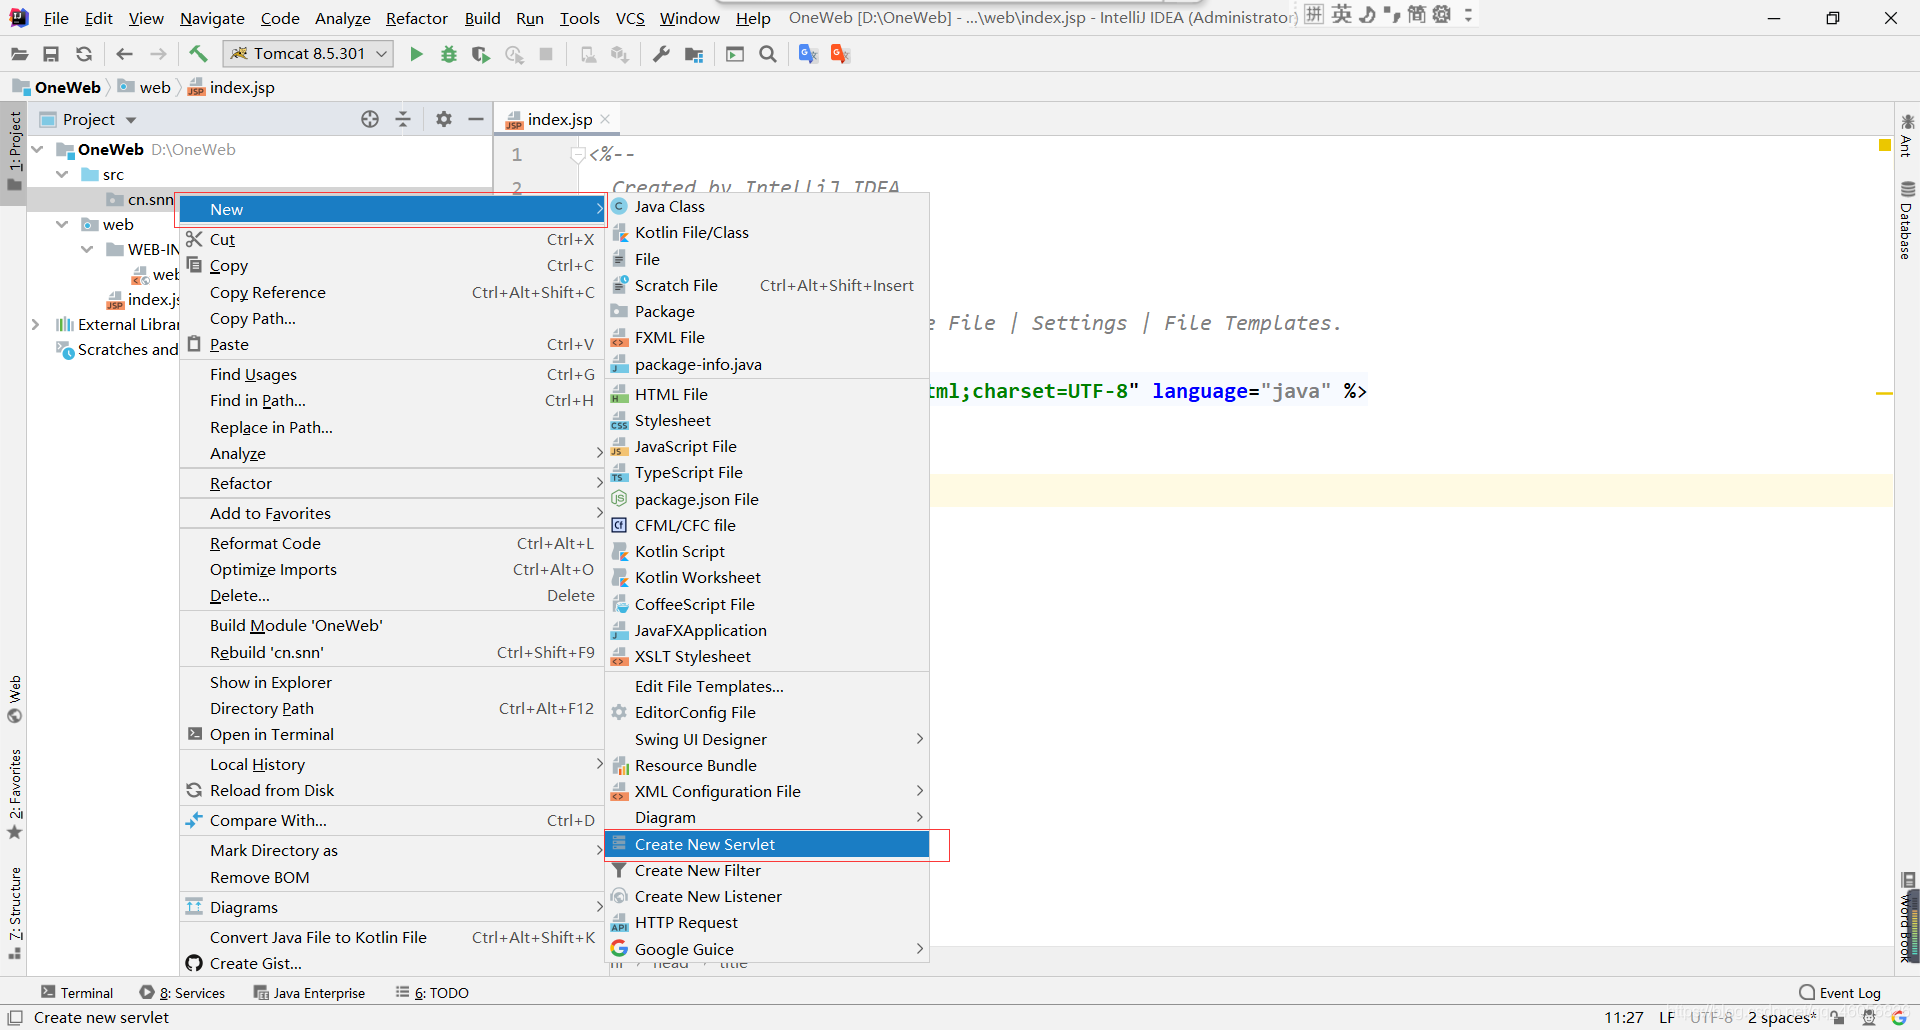Screen dimensions: 1920x1030
Task: Click OneWeb breadcrumb in navigation bar
Action: pos(58,87)
